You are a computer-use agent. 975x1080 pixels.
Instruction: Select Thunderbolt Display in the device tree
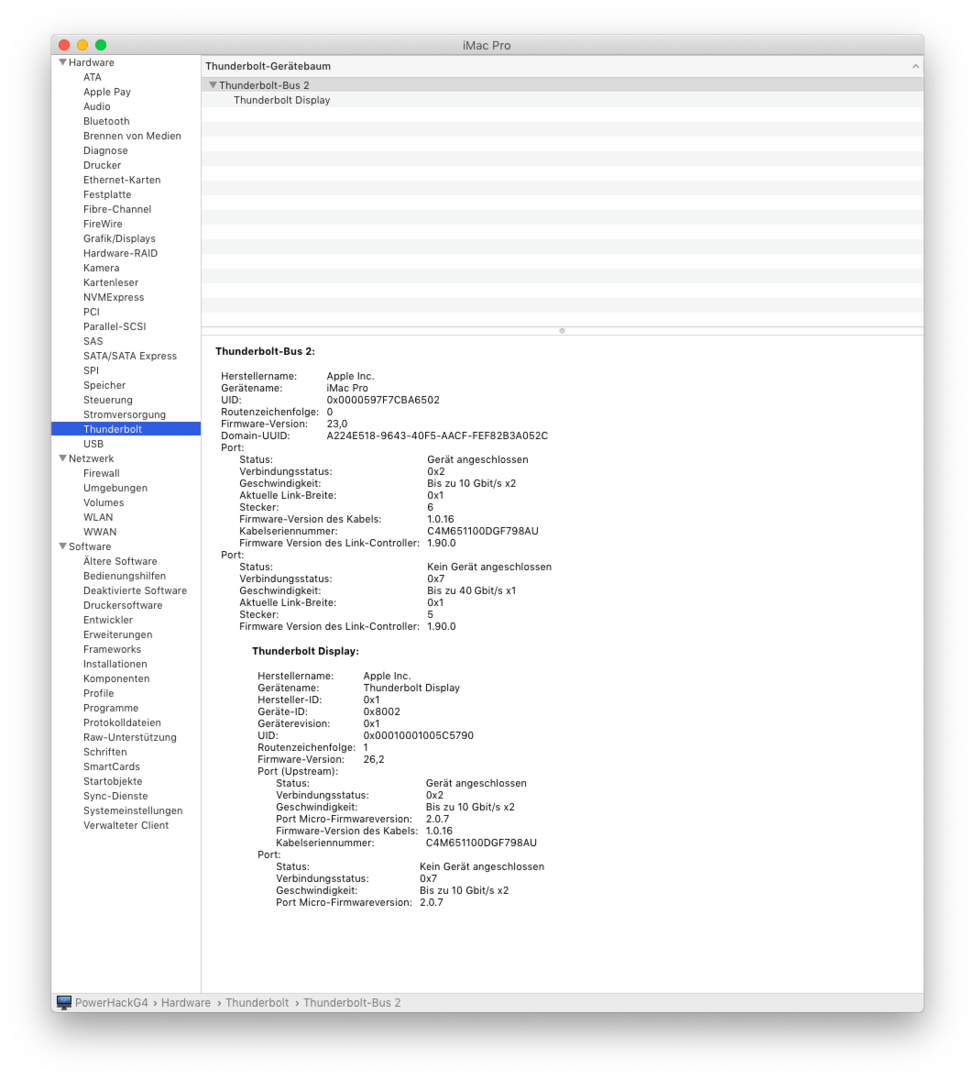pos(282,100)
